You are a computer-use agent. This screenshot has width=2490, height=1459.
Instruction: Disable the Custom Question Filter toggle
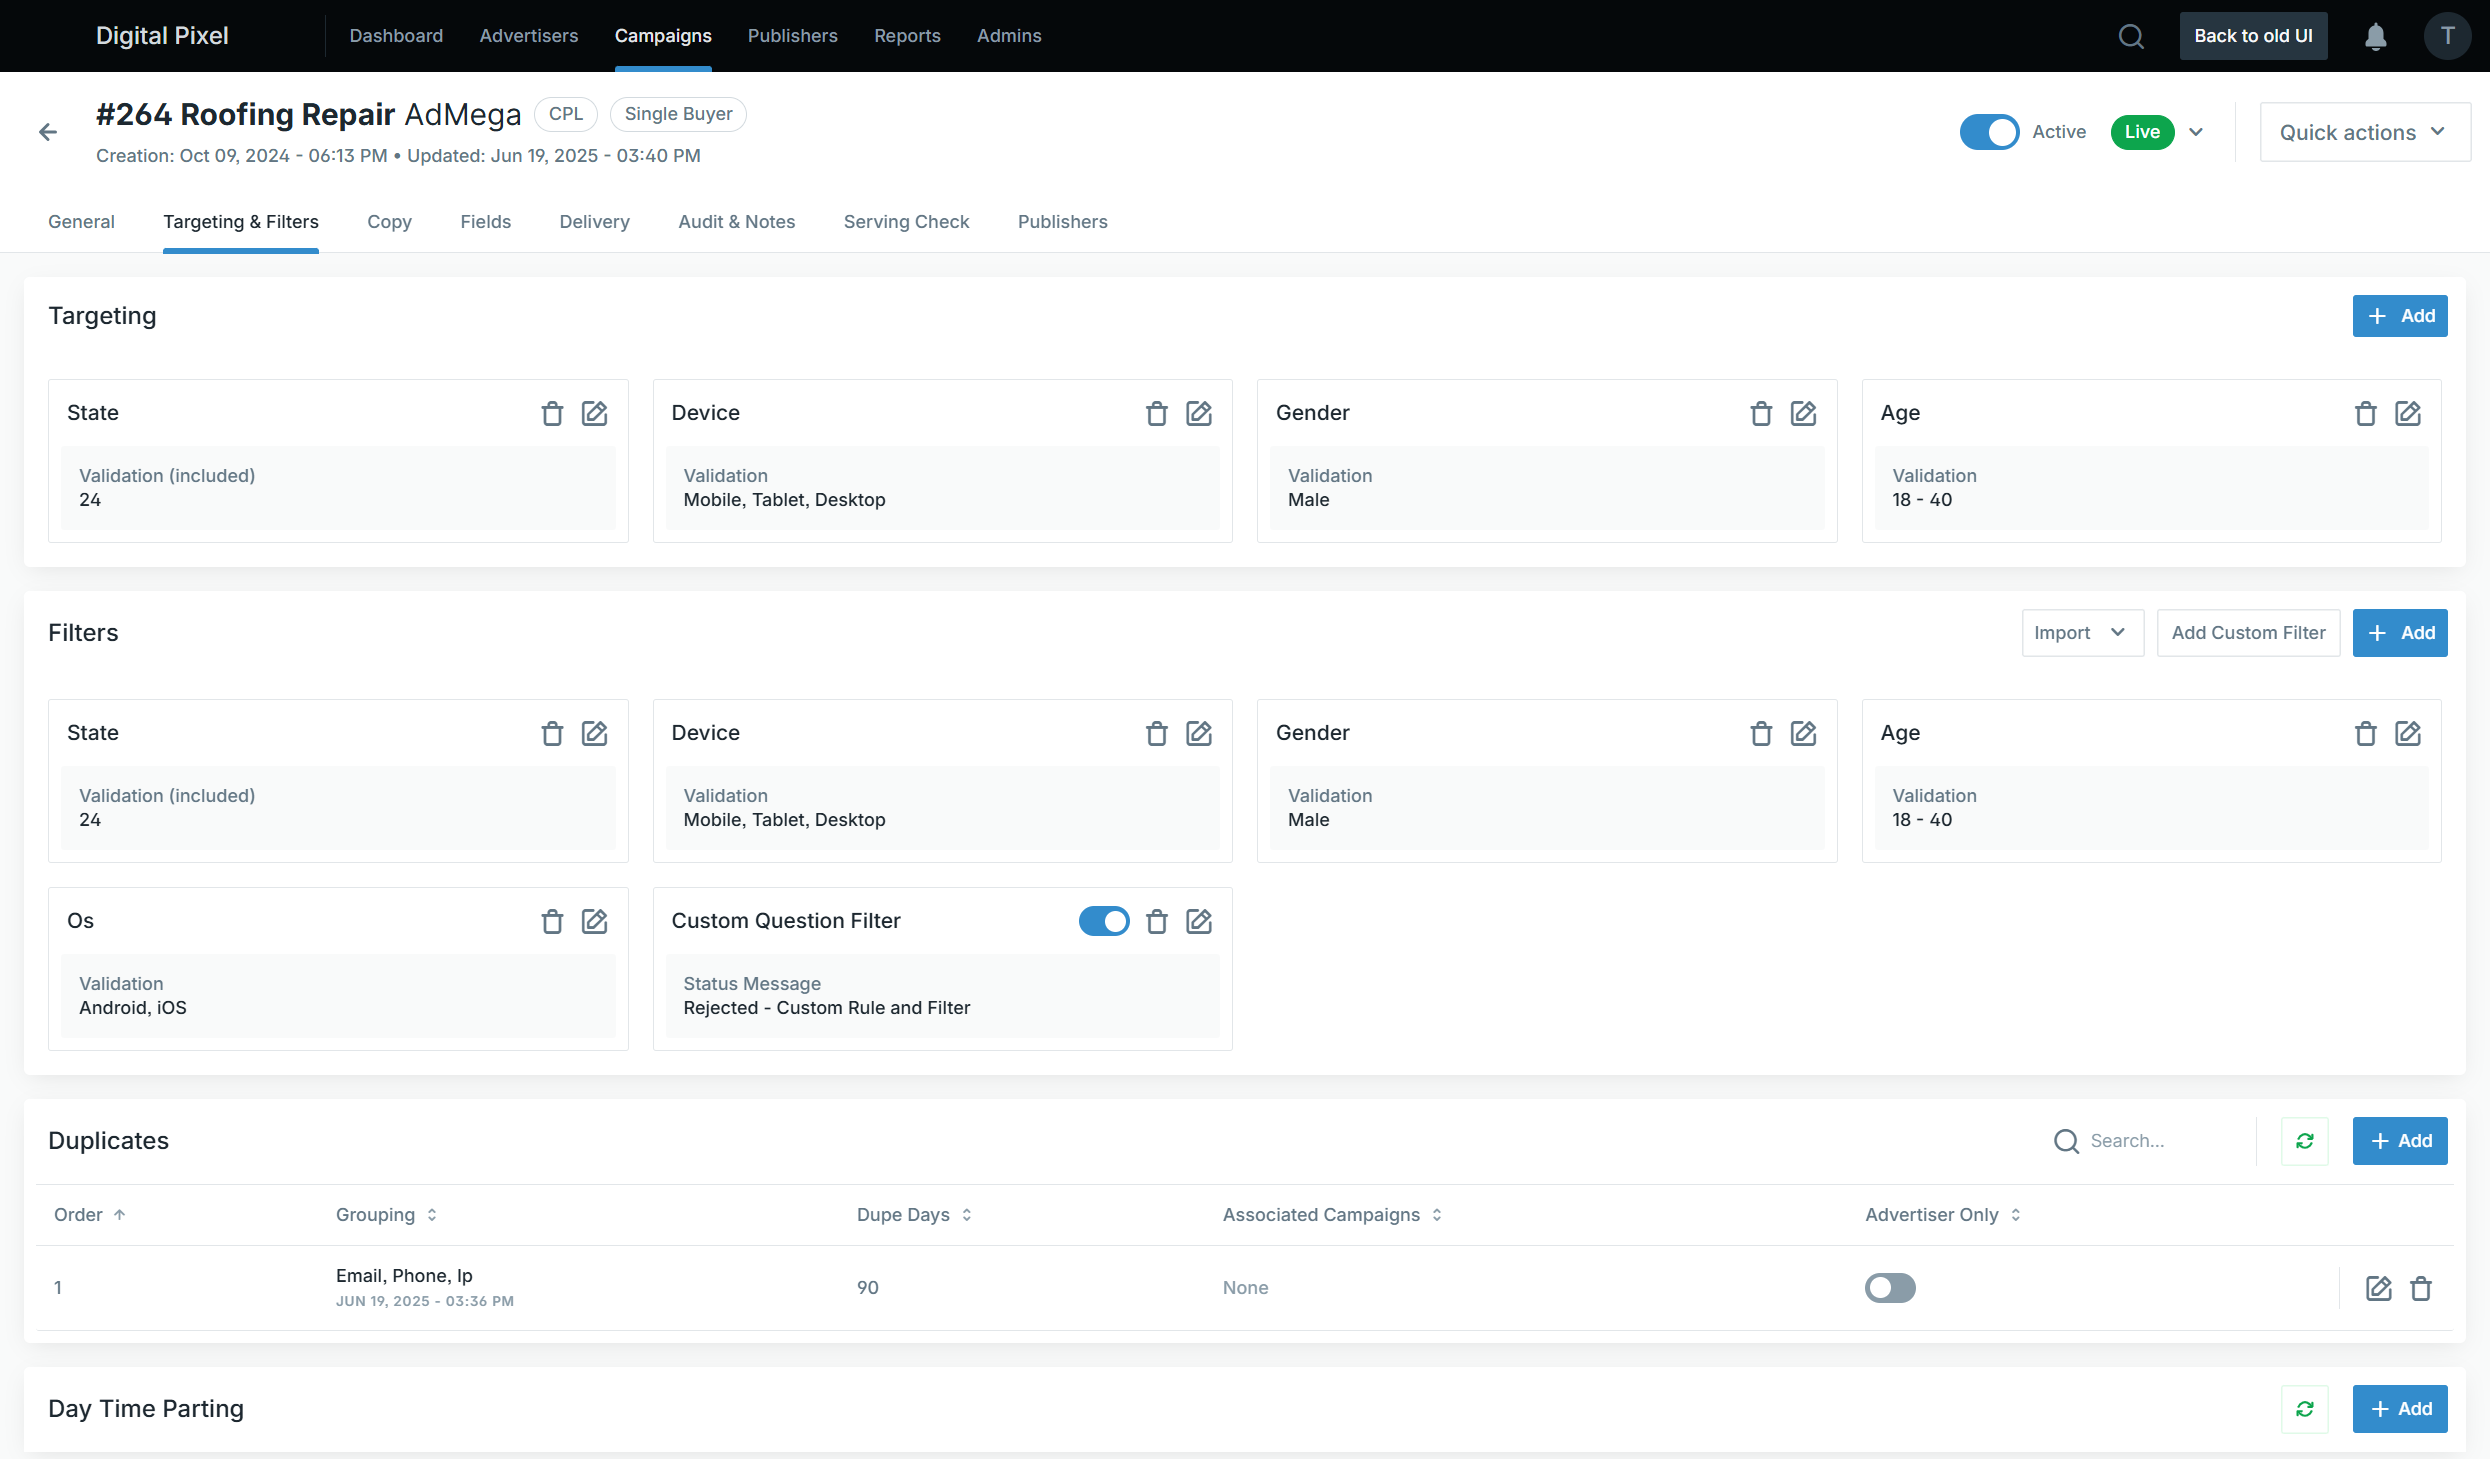[1104, 921]
